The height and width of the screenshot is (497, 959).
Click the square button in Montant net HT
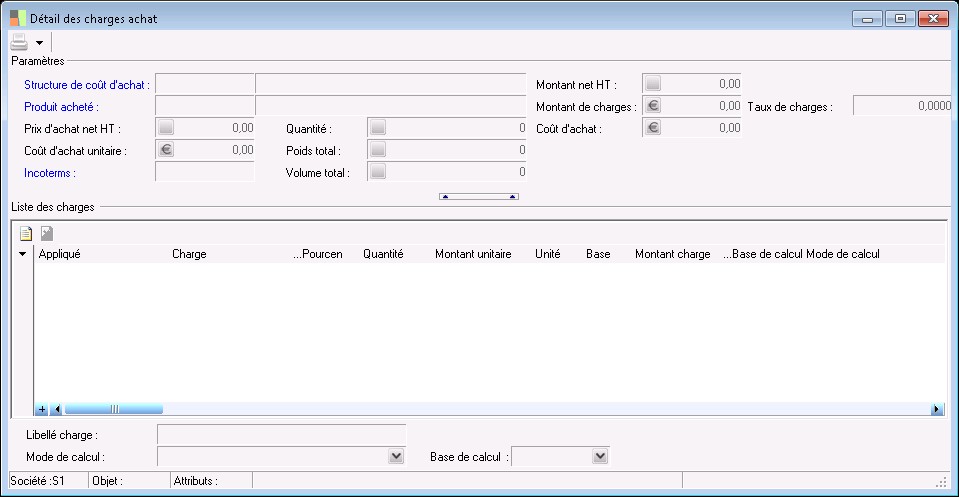click(x=652, y=84)
